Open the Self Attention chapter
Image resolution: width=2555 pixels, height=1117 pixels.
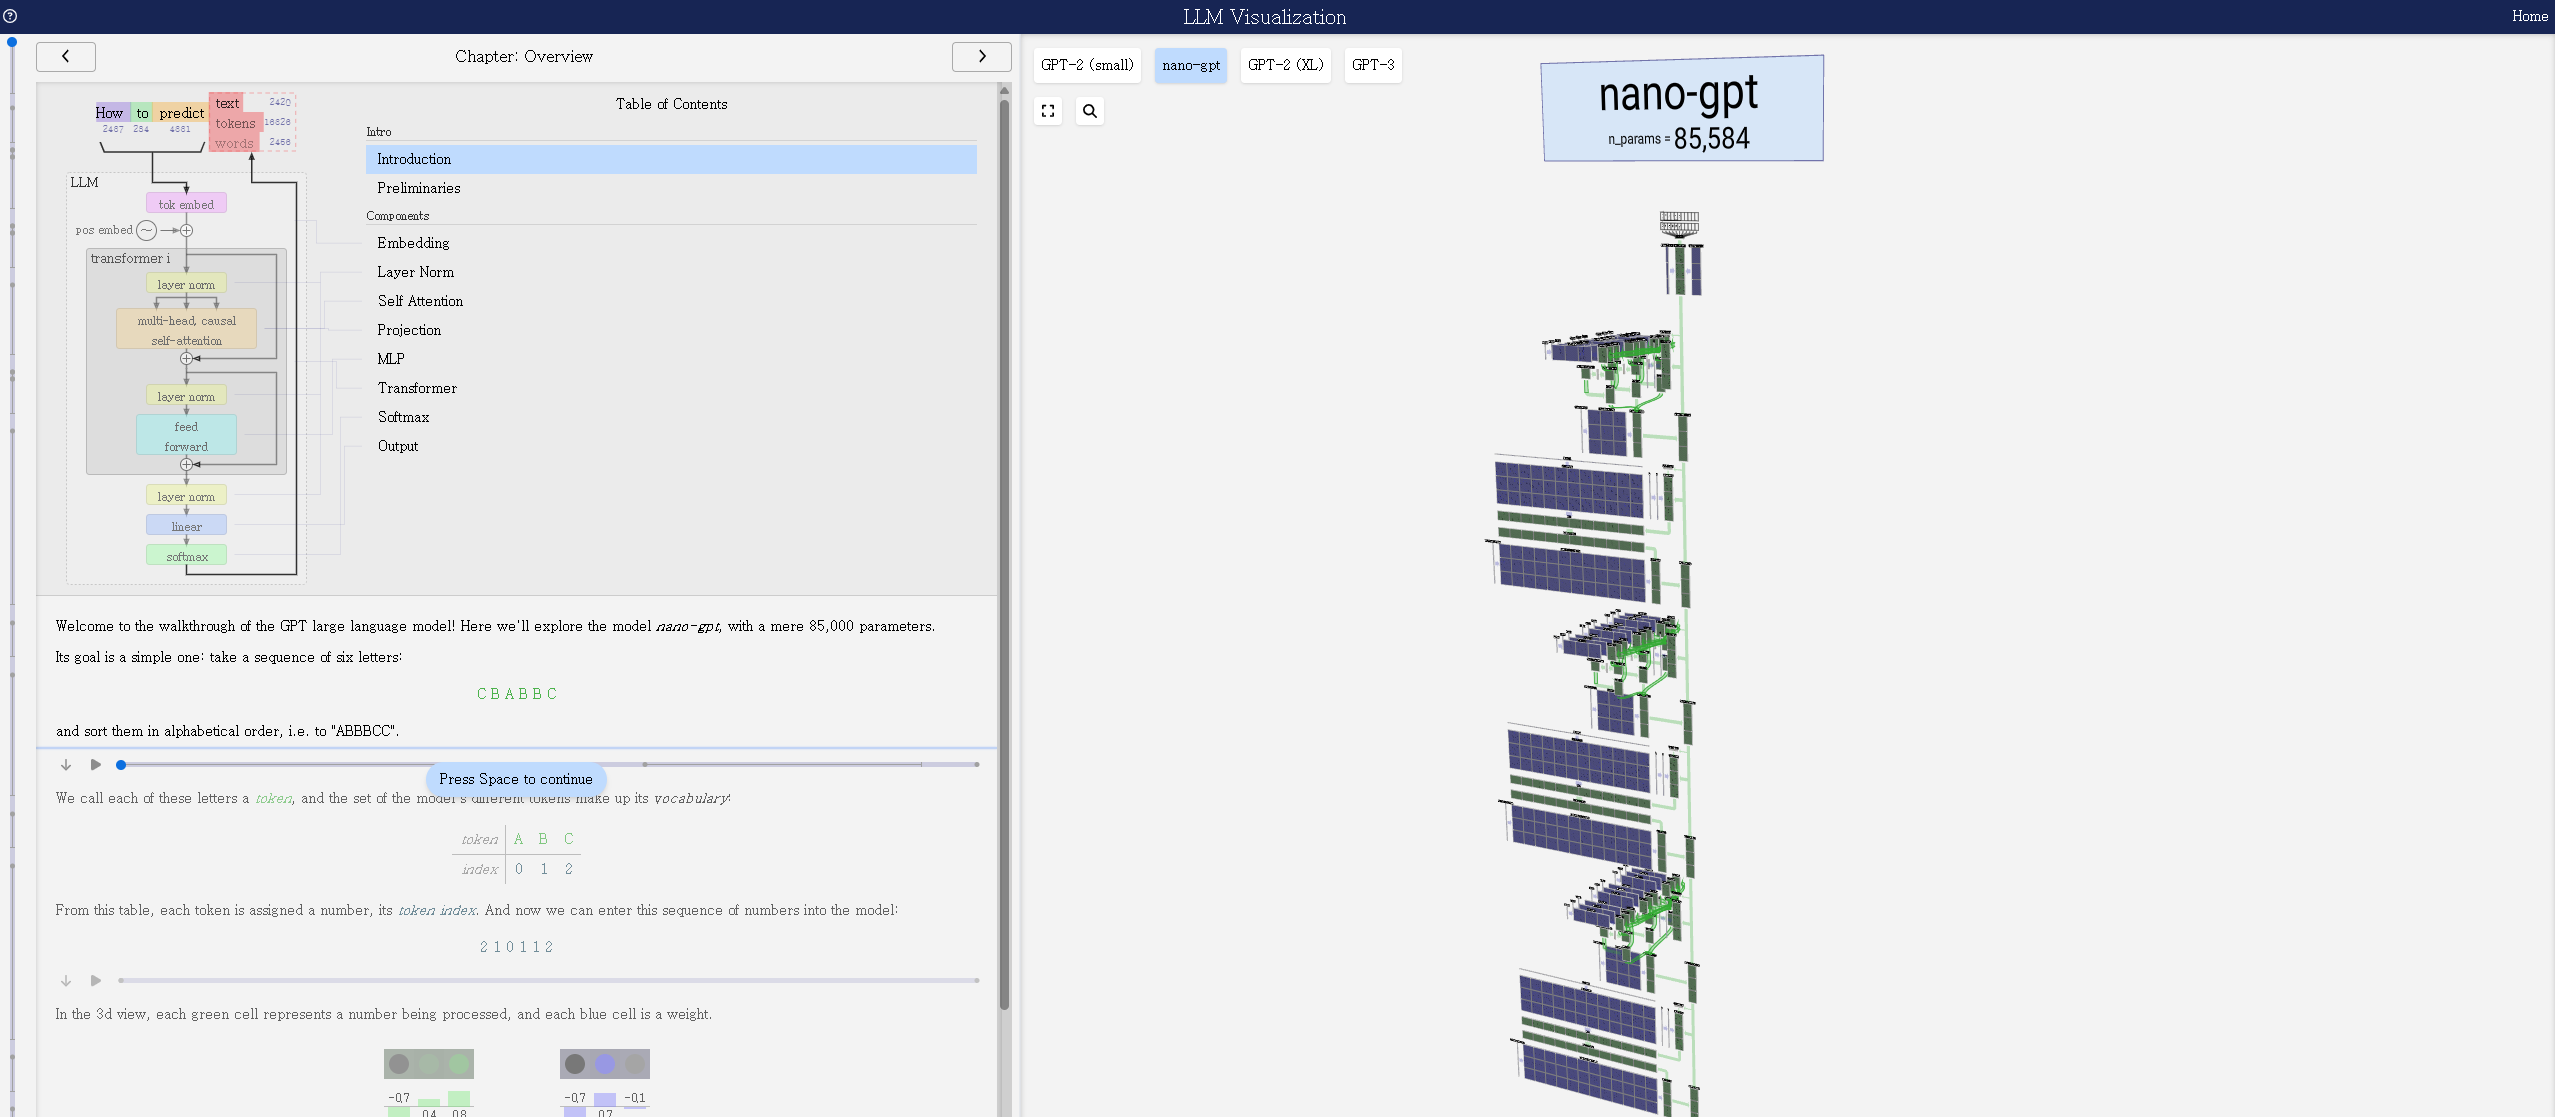420,301
